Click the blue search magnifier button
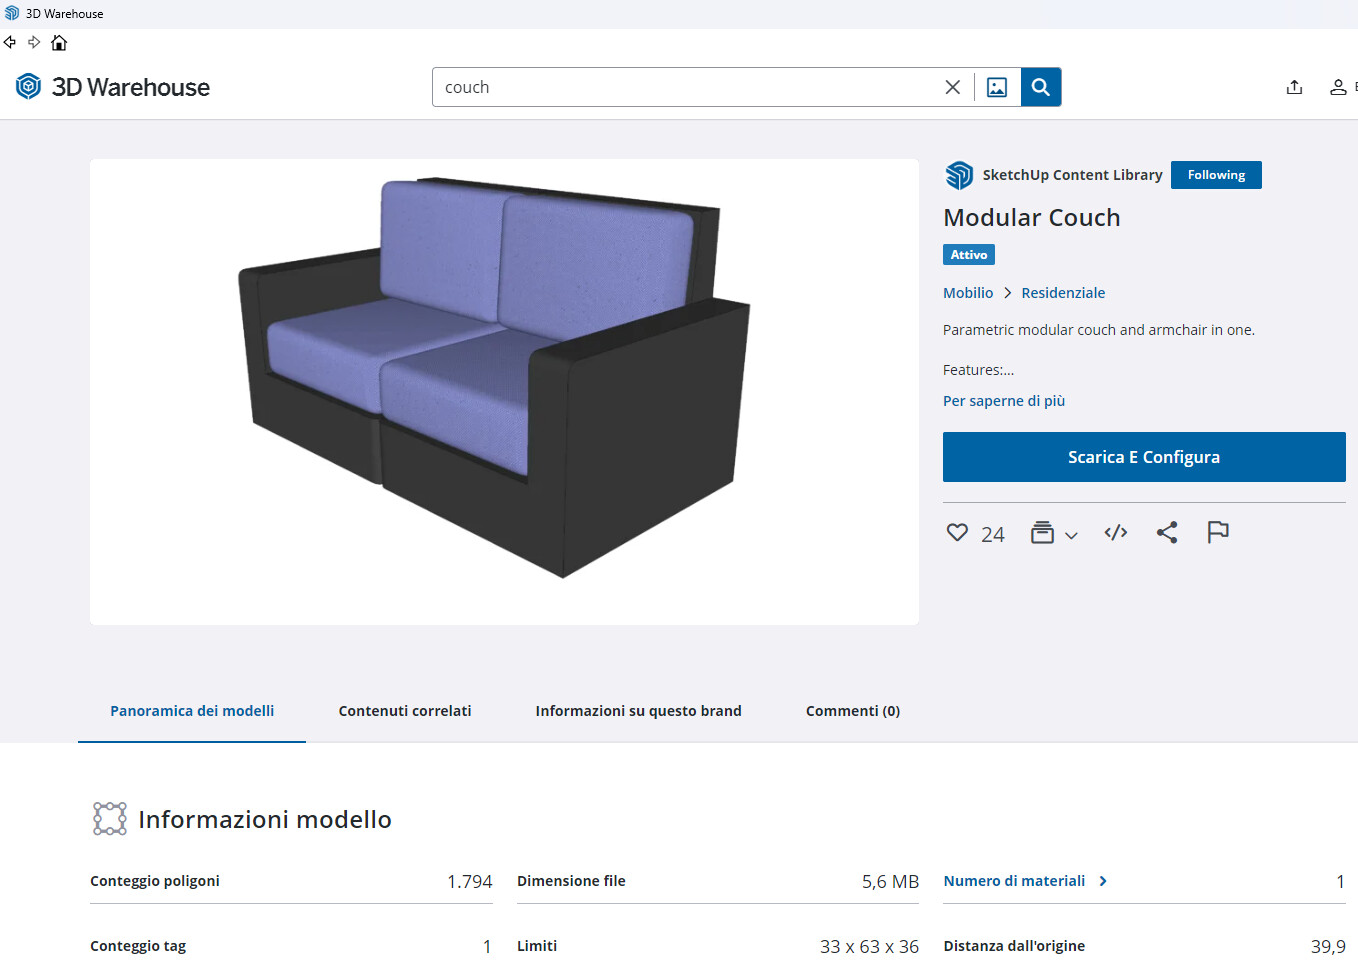This screenshot has width=1358, height=961. (x=1040, y=87)
